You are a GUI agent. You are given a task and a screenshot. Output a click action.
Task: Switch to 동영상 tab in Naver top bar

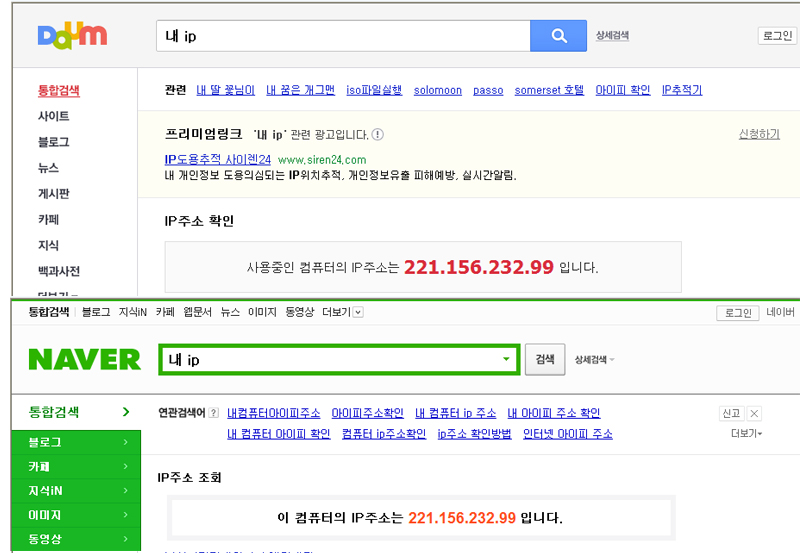point(299,312)
